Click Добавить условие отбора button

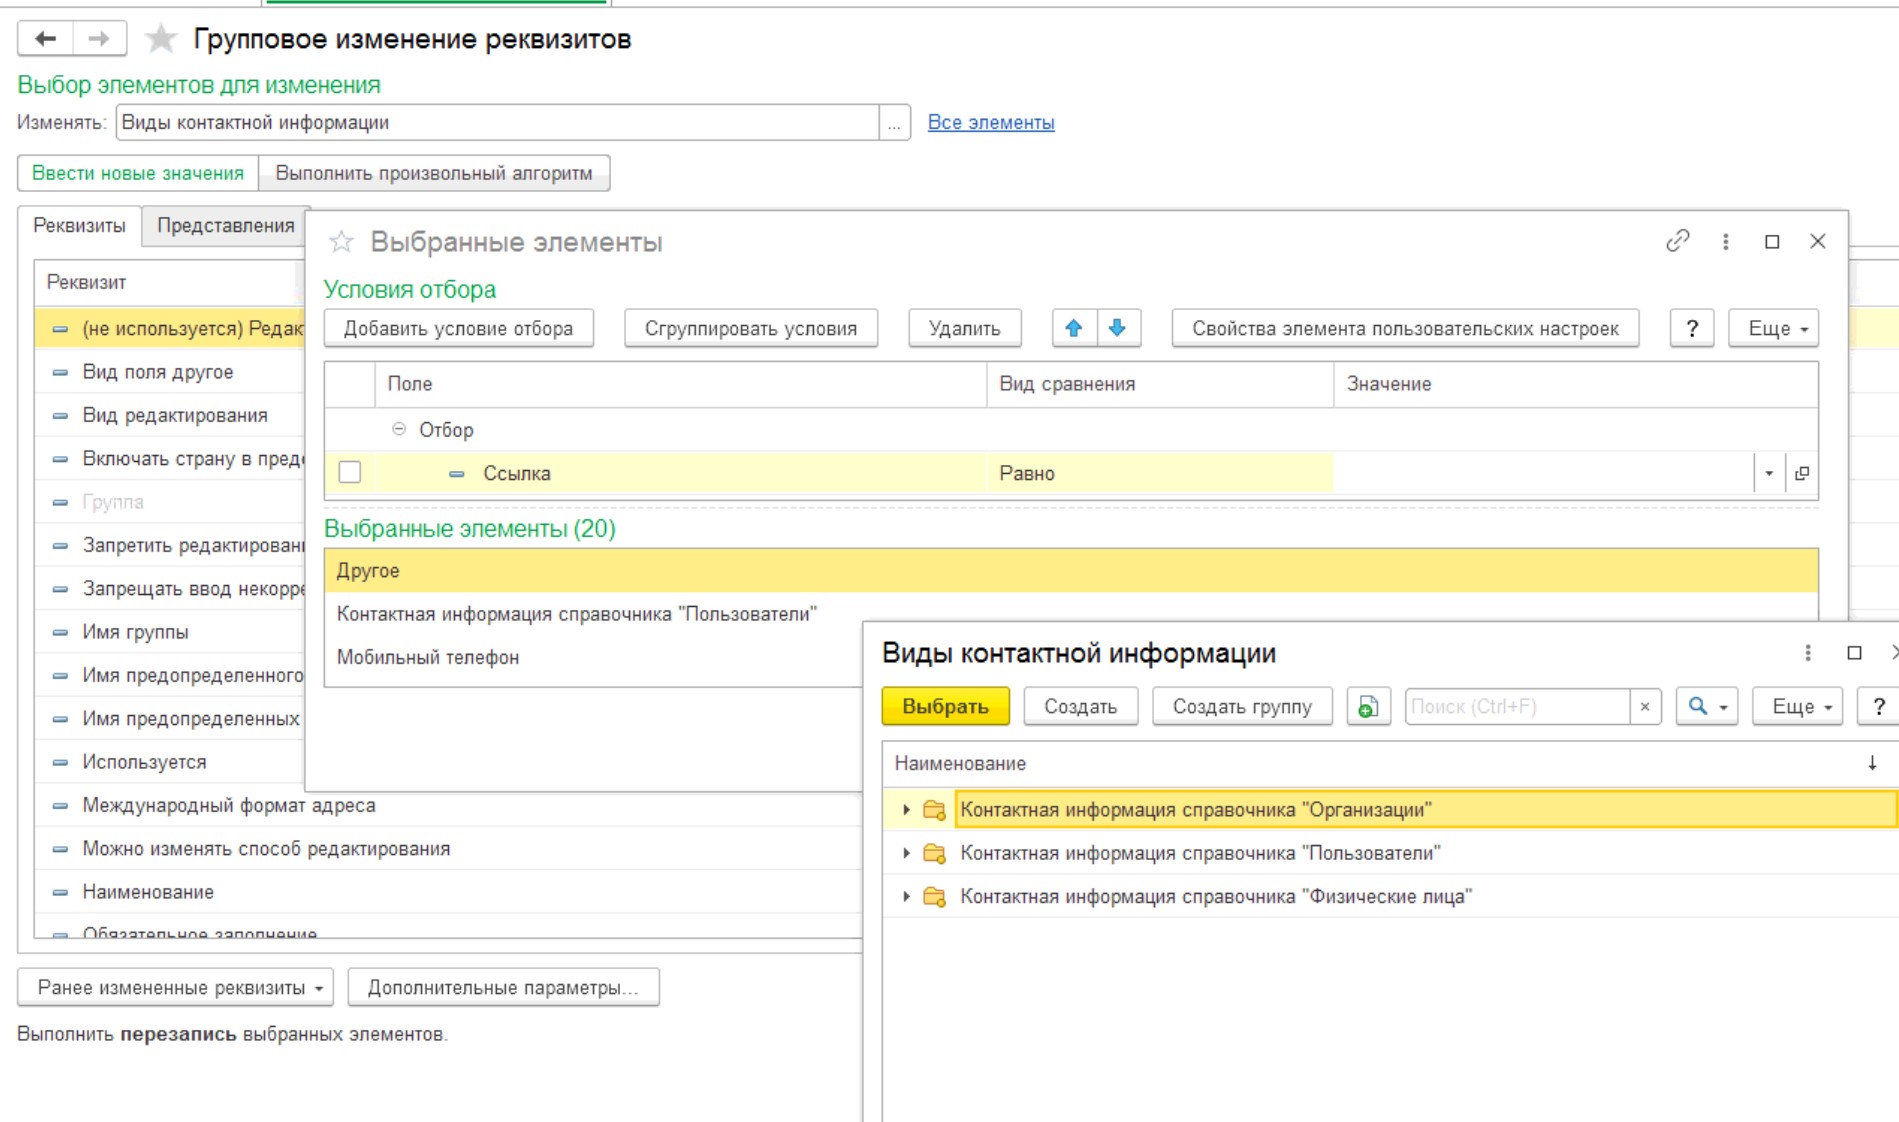(x=459, y=328)
